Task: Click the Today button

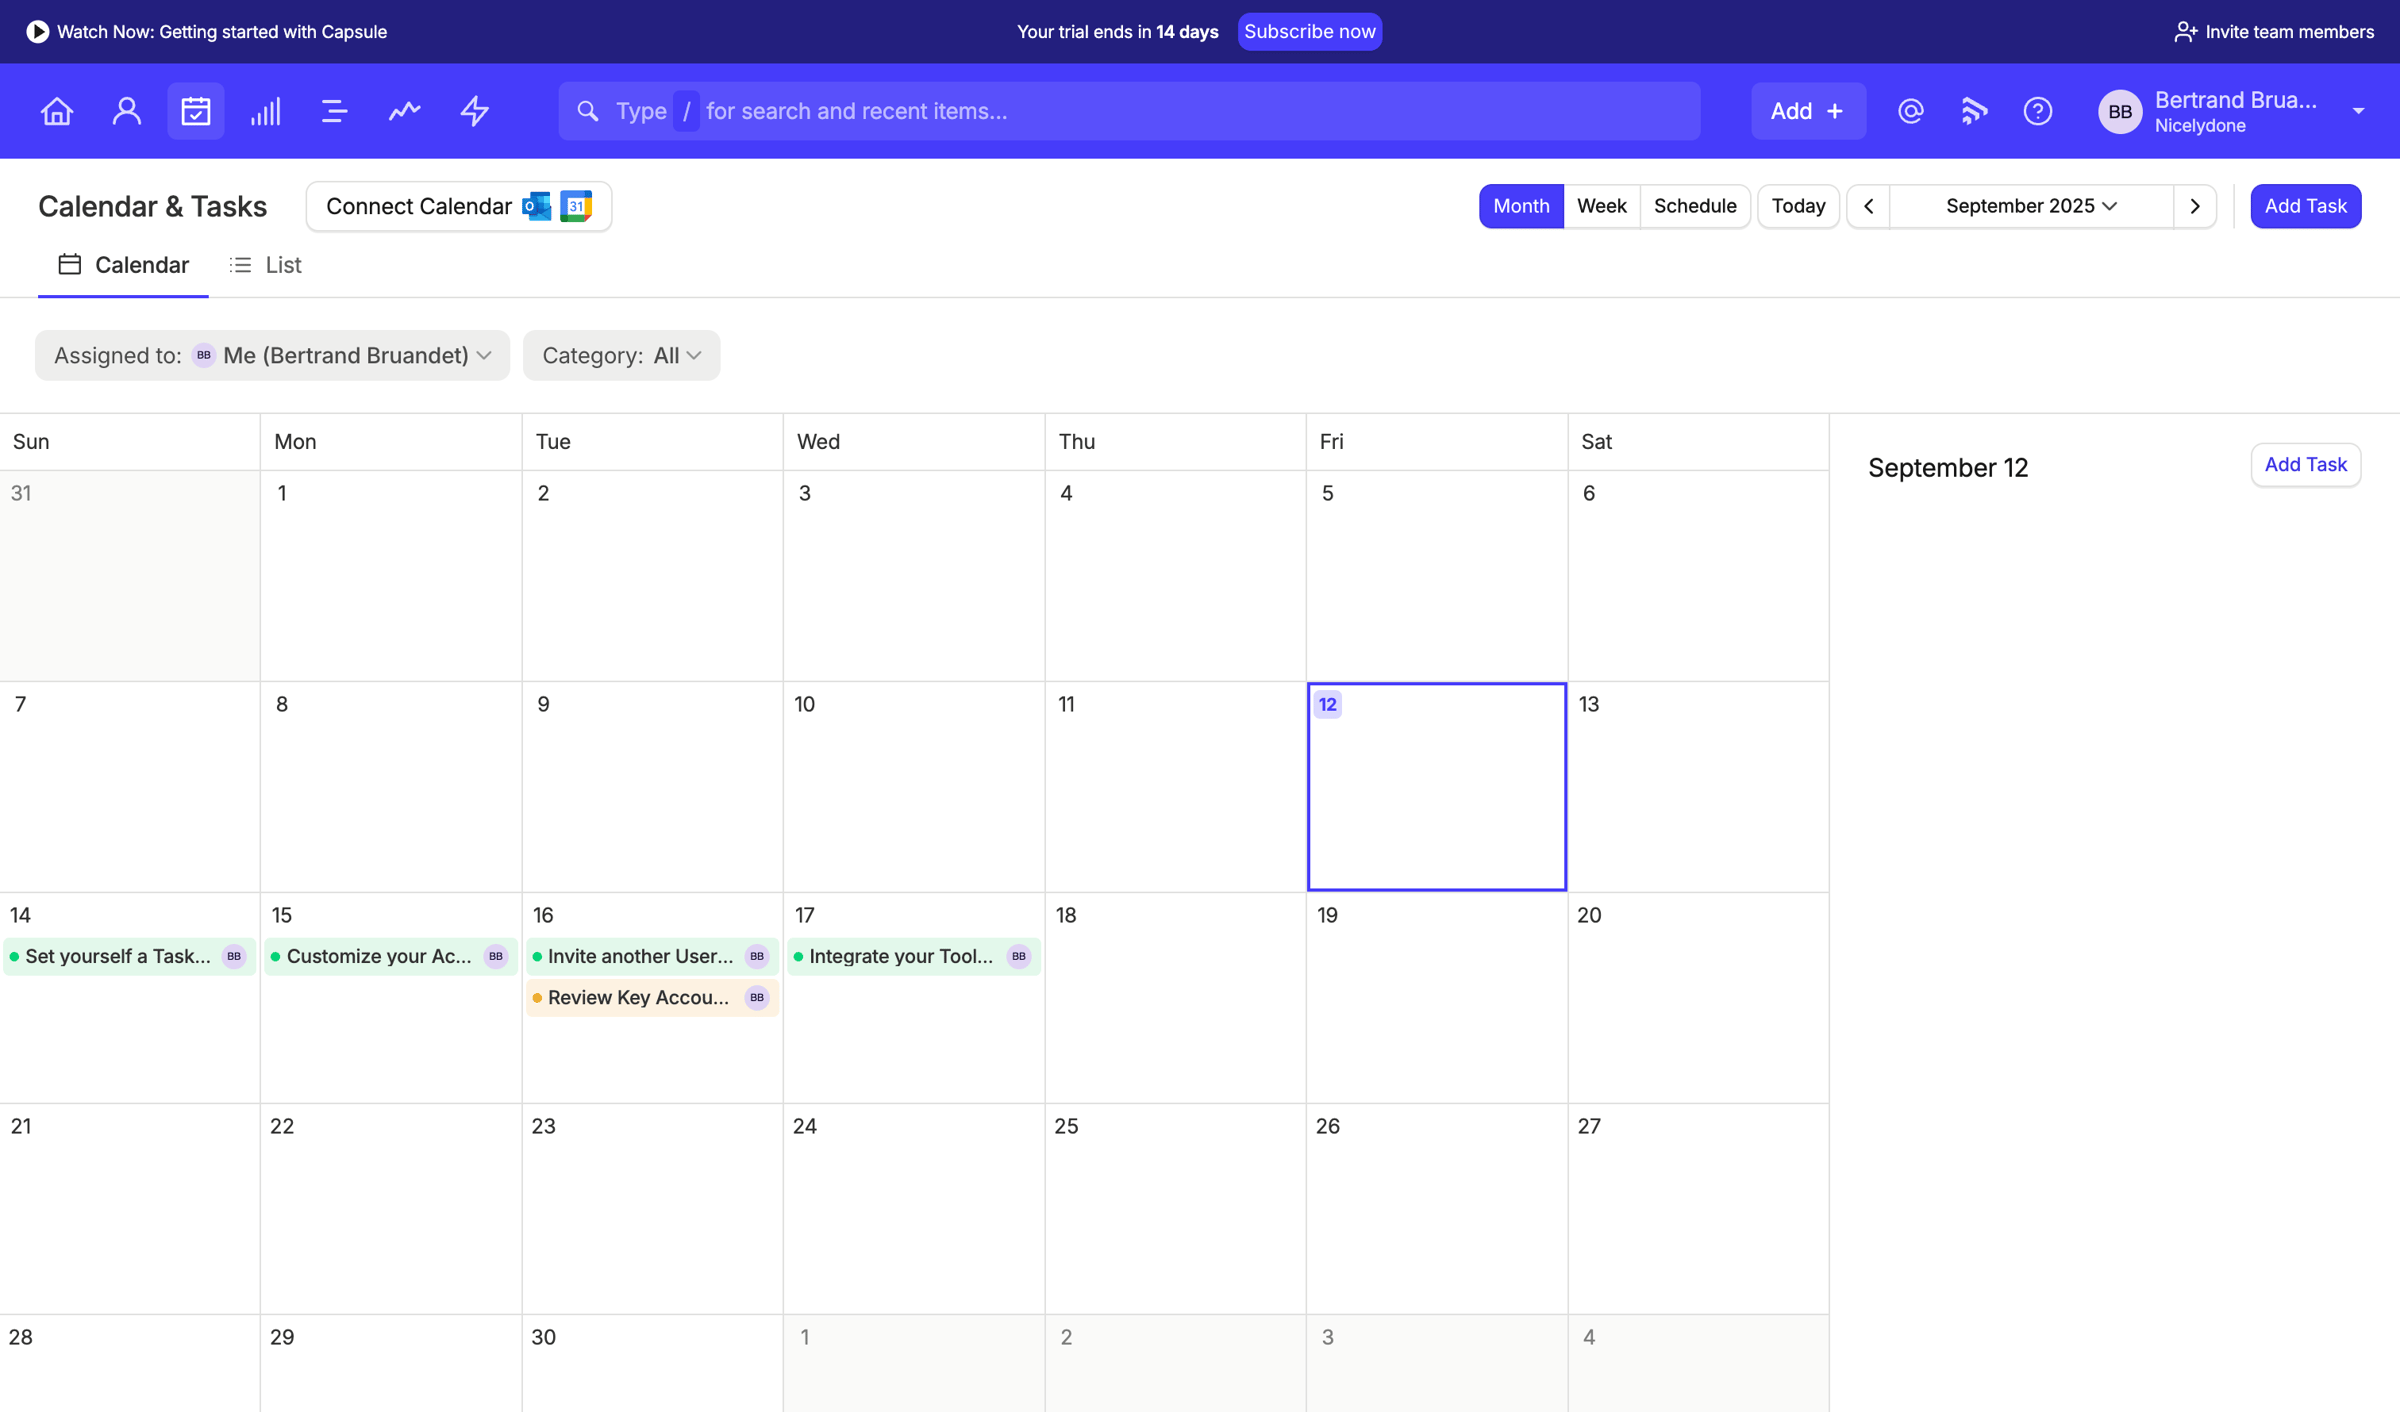Action: pos(1798,206)
